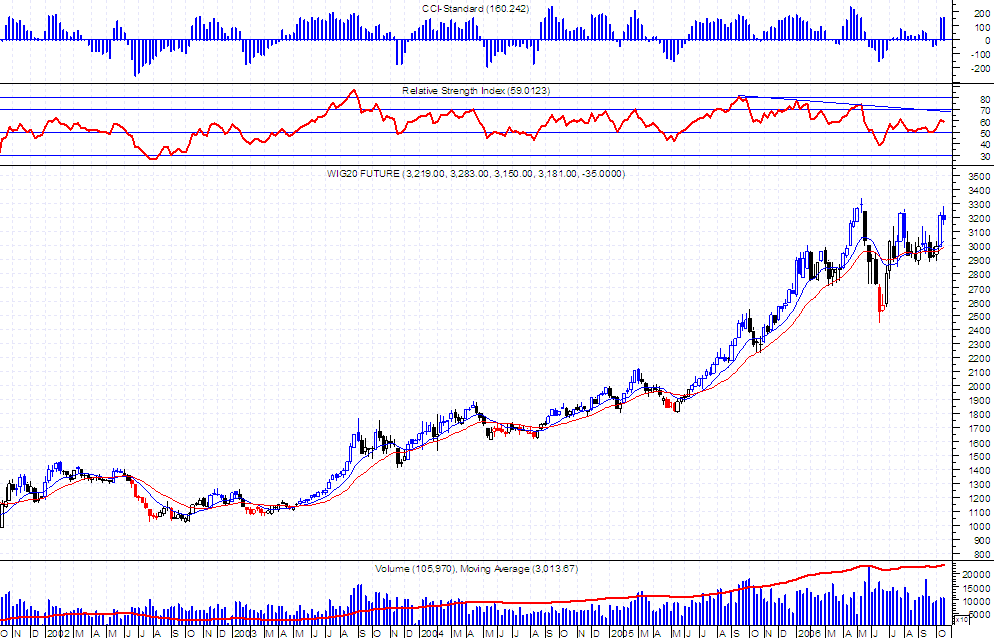Click the 2300 price axis label

point(981,344)
